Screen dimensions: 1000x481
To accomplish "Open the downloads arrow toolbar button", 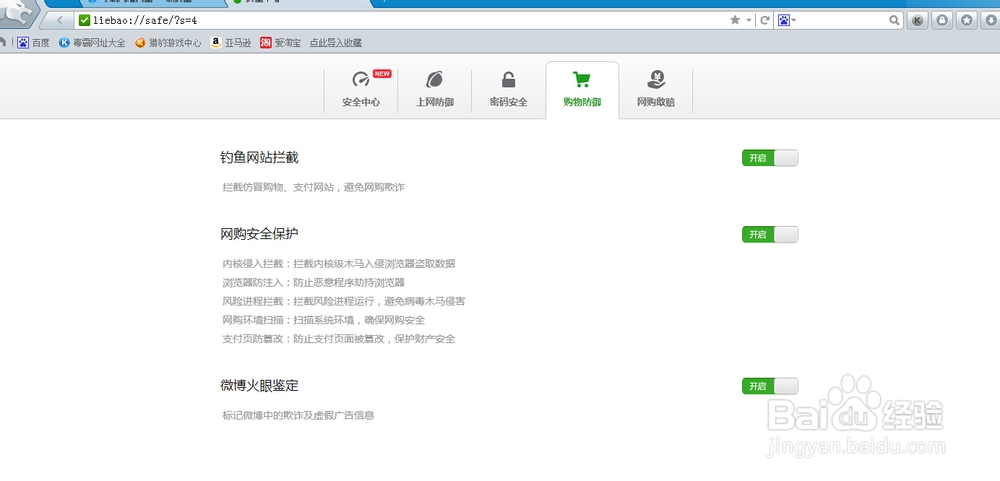I will click(x=992, y=21).
